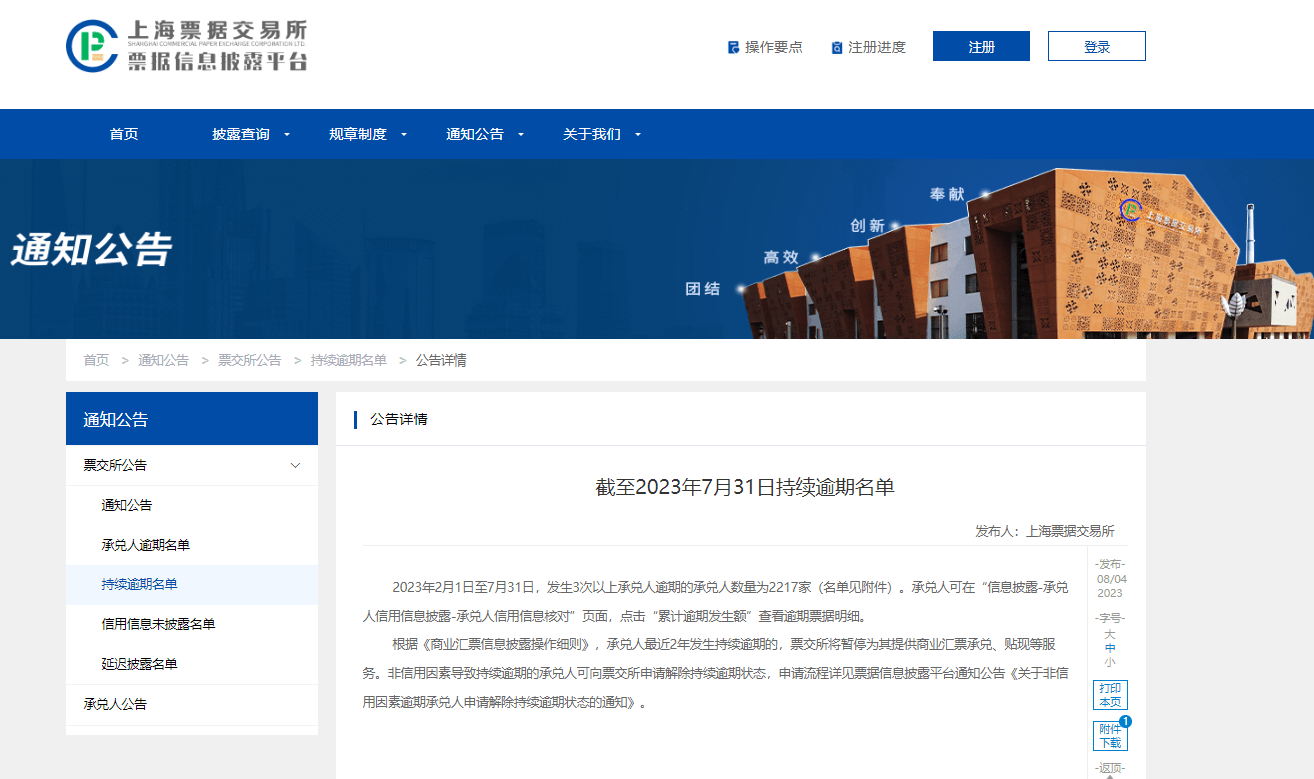The height and width of the screenshot is (779, 1314).
Task: Click the 注册 button
Action: coord(981,46)
